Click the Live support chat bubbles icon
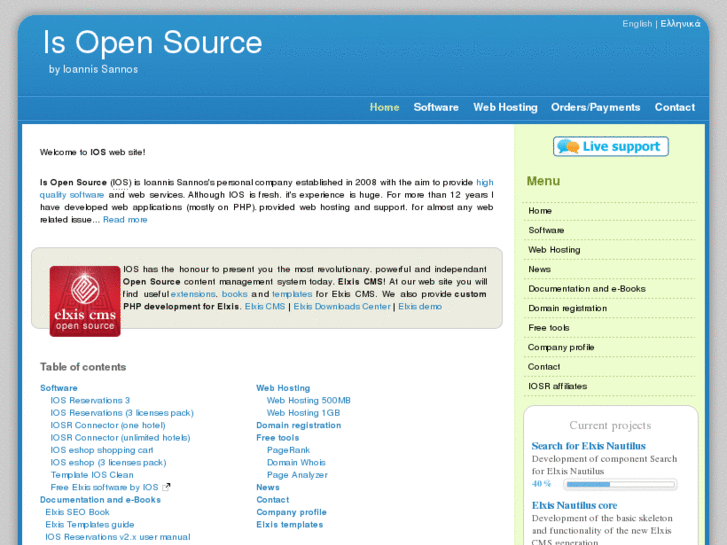The width and height of the screenshot is (727, 545). (x=568, y=147)
